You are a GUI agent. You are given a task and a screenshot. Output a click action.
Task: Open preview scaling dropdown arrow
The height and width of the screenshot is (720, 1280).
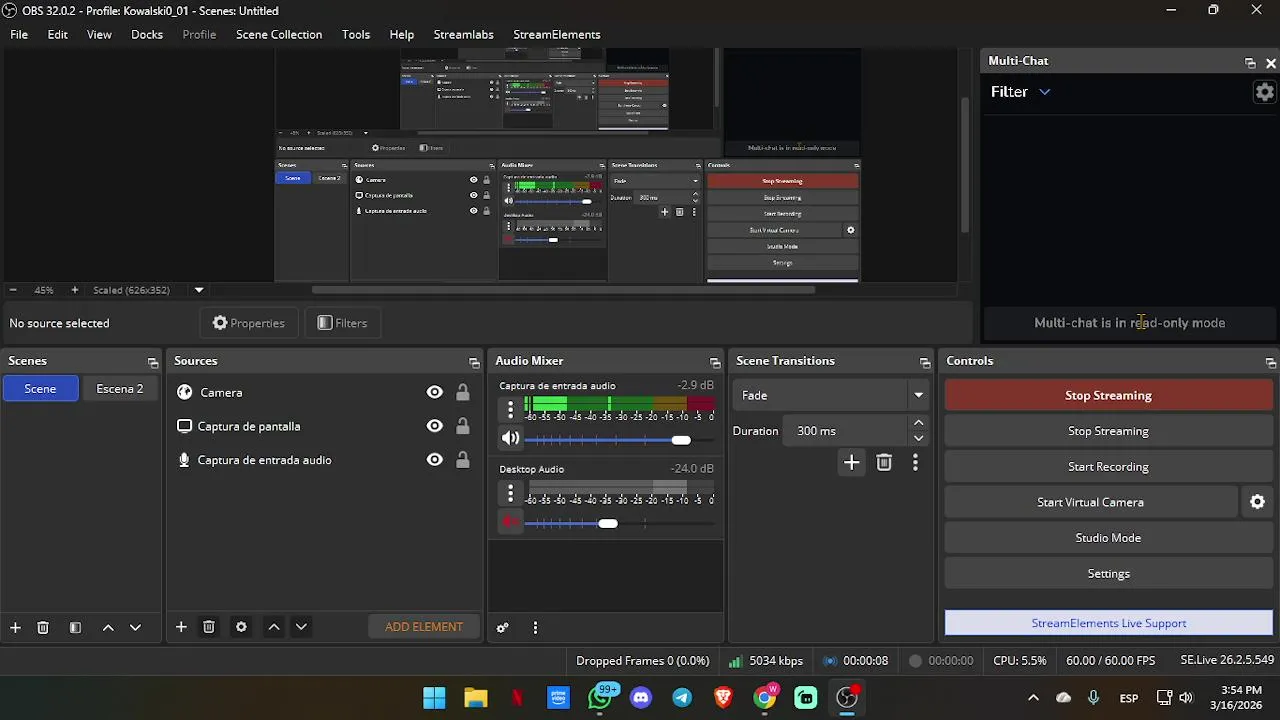coord(199,290)
